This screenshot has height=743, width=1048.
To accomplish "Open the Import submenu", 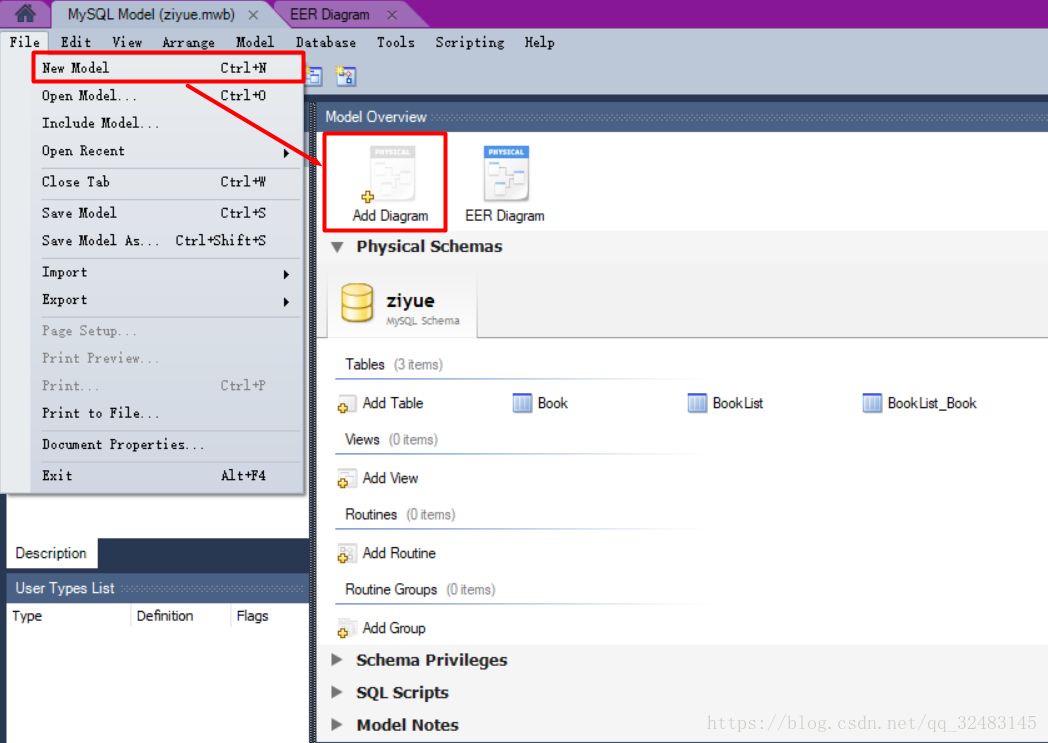I will pyautogui.click(x=166, y=273).
